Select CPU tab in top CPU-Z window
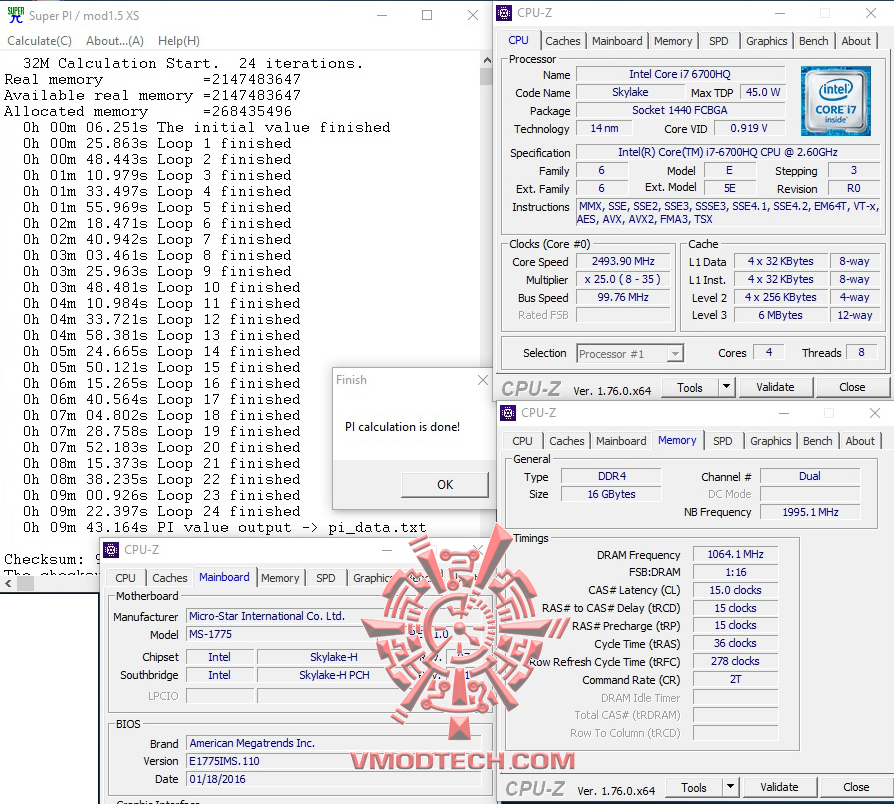This screenshot has width=894, height=804. [518, 40]
